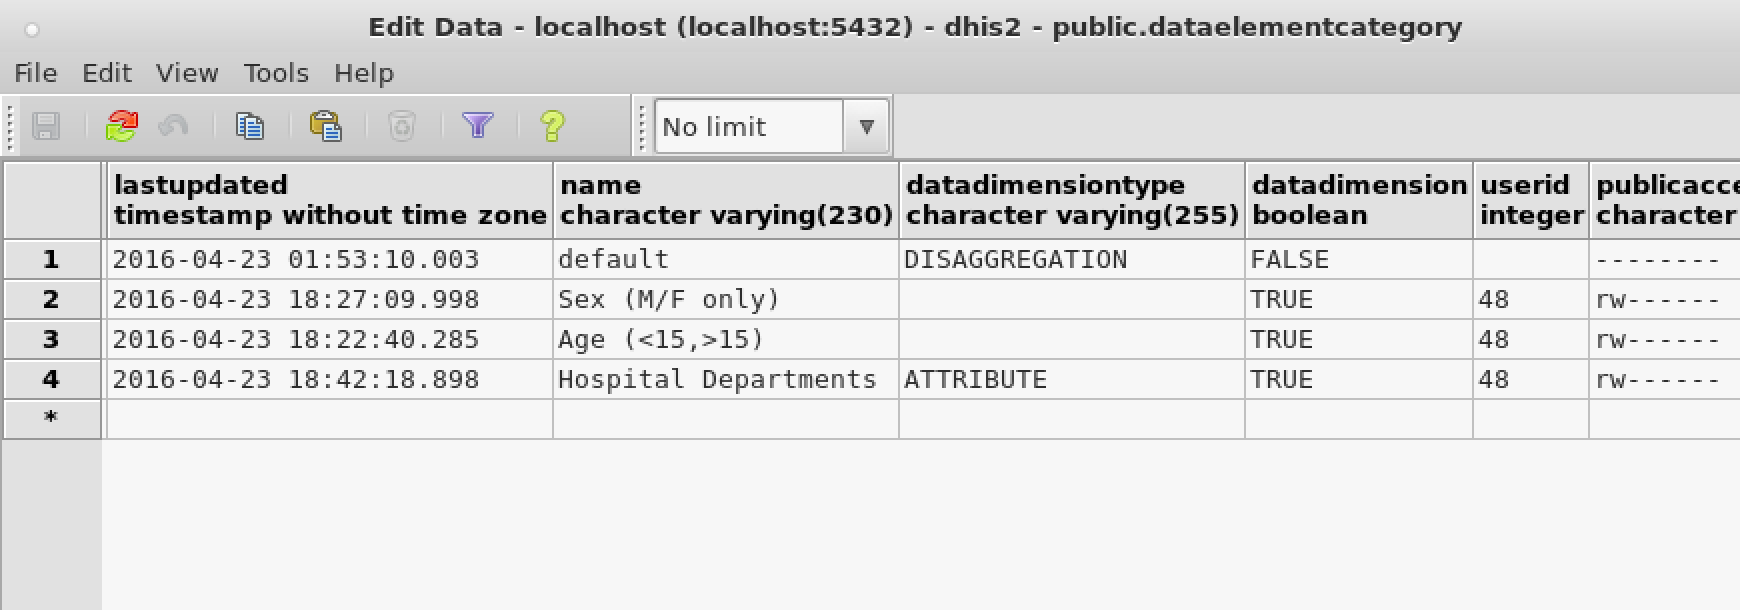Click the empty datadimensiontype cell for Sex row
Viewport: 1740px width, 610px height.
pos(1071,300)
